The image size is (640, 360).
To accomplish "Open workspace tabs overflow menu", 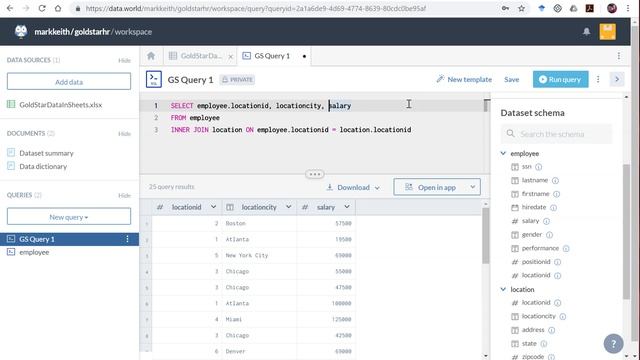I will pyautogui.click(x=619, y=56).
